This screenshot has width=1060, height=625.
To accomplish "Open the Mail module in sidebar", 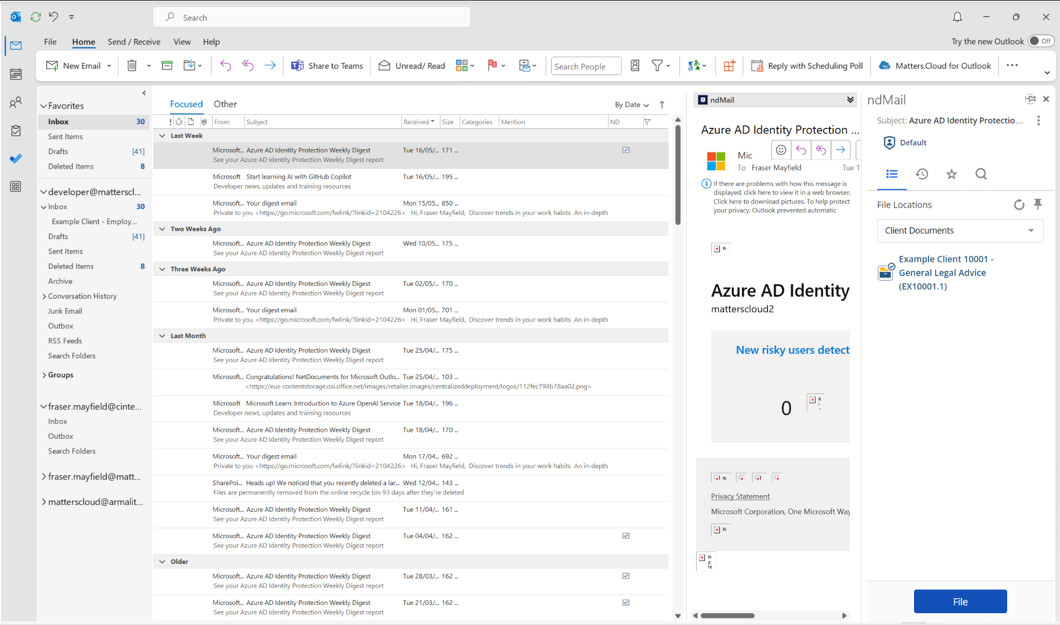I will pos(16,45).
